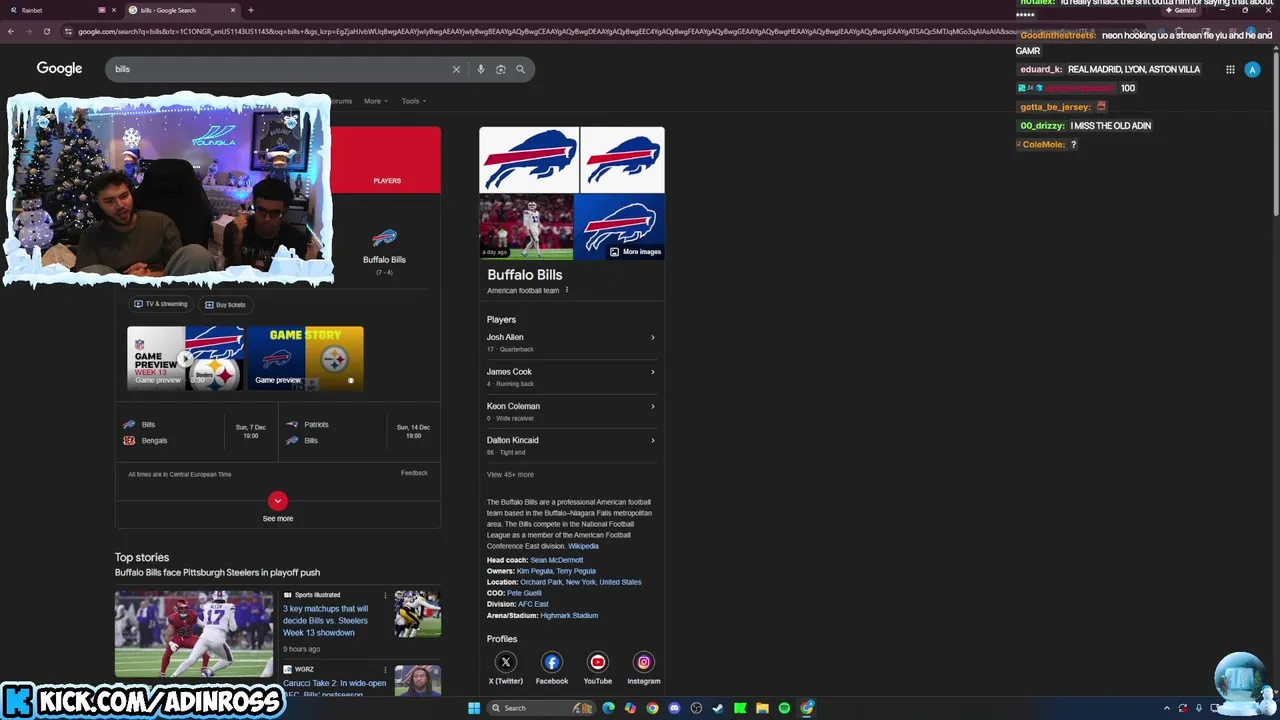Open the More search filters dropdown
Screen dimensions: 1280x720
375,101
